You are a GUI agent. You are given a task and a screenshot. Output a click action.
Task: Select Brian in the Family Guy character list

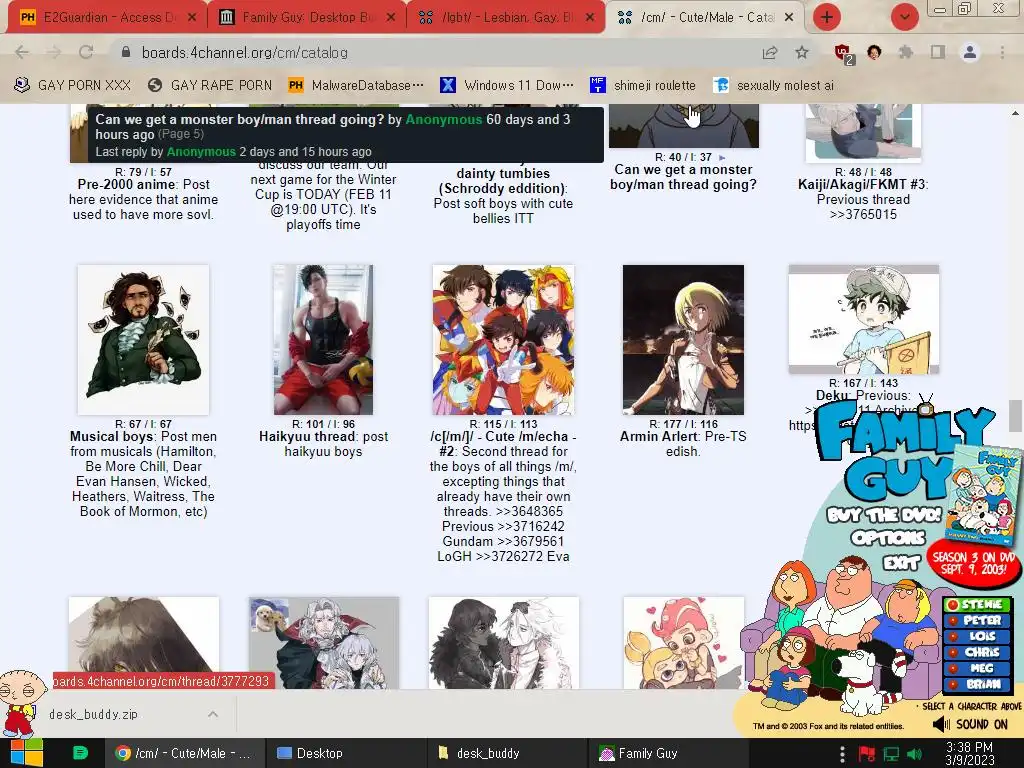(x=976, y=684)
